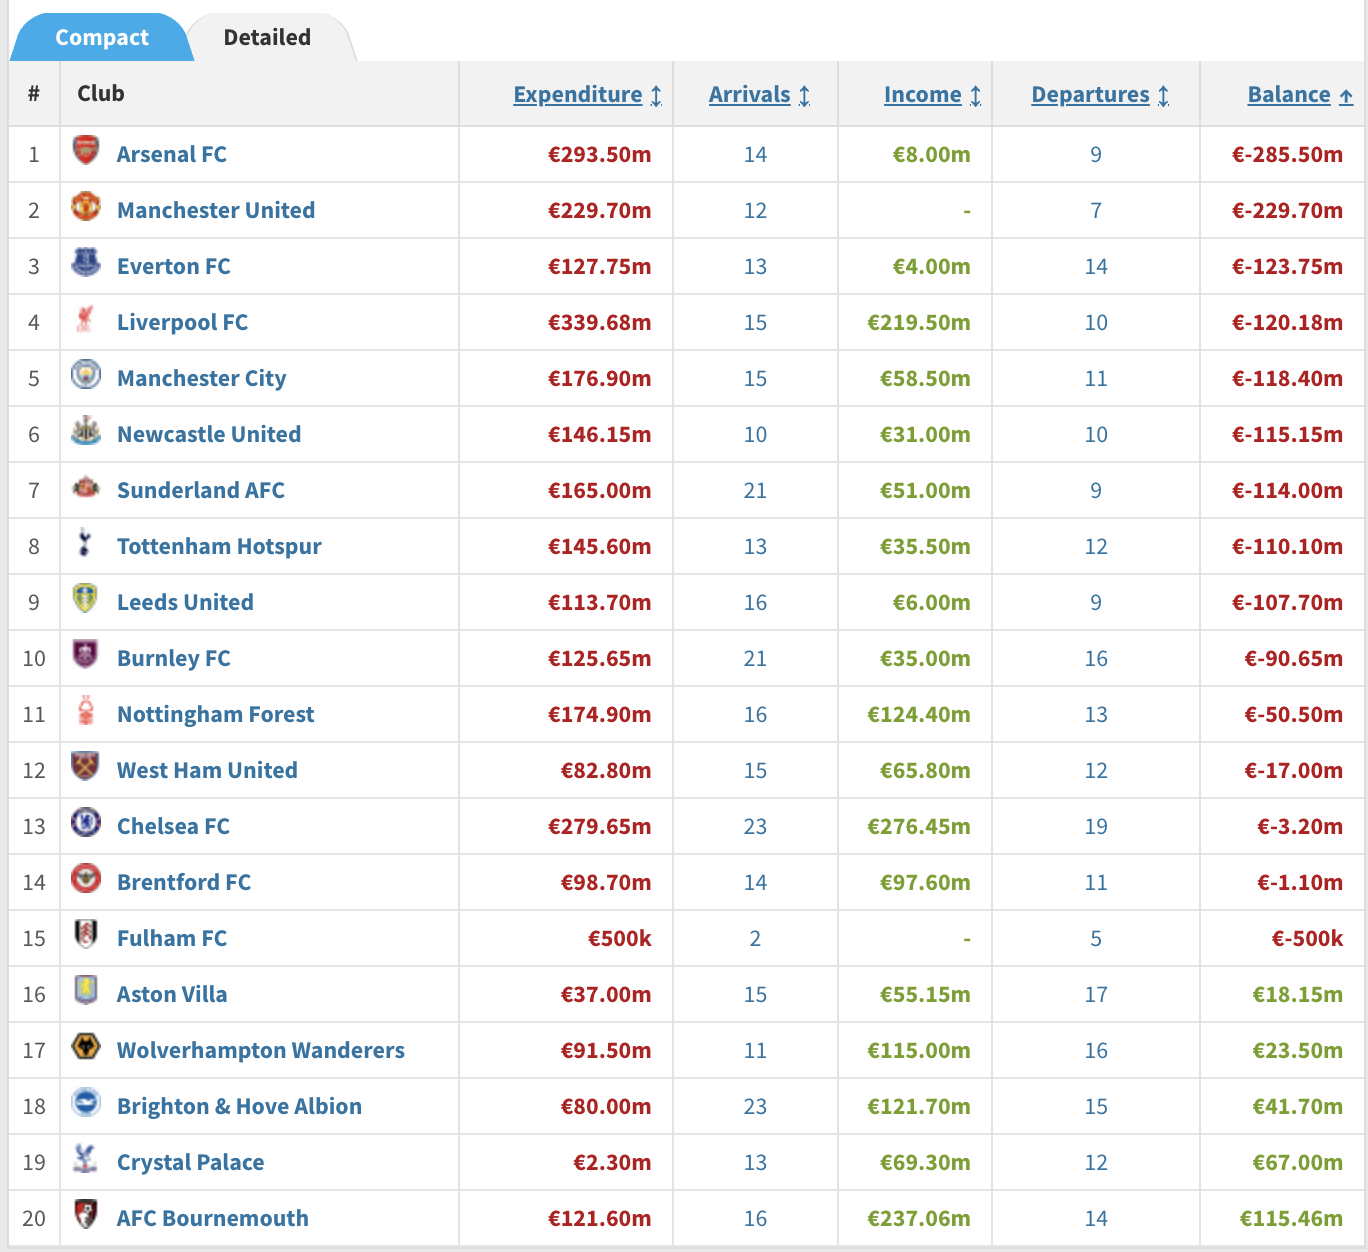The image size is (1368, 1252).
Task: Open the Crystal Palace club link
Action: click(x=191, y=1162)
